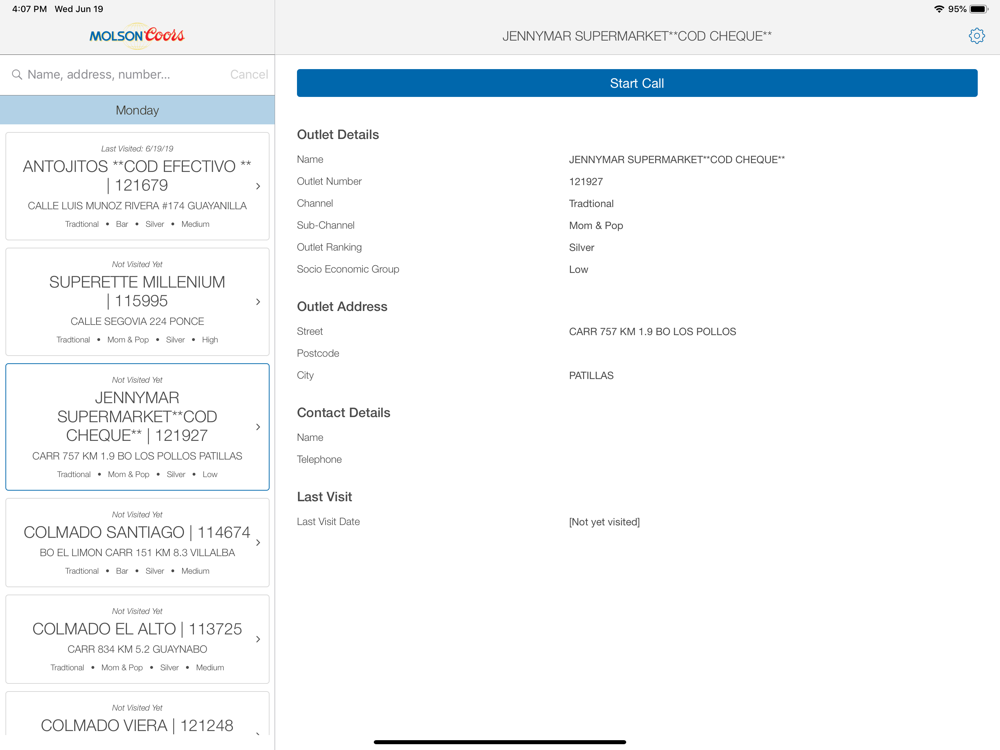Click the Socio Economic Group value Low
The width and height of the screenshot is (1000, 750).
pyautogui.click(x=578, y=270)
